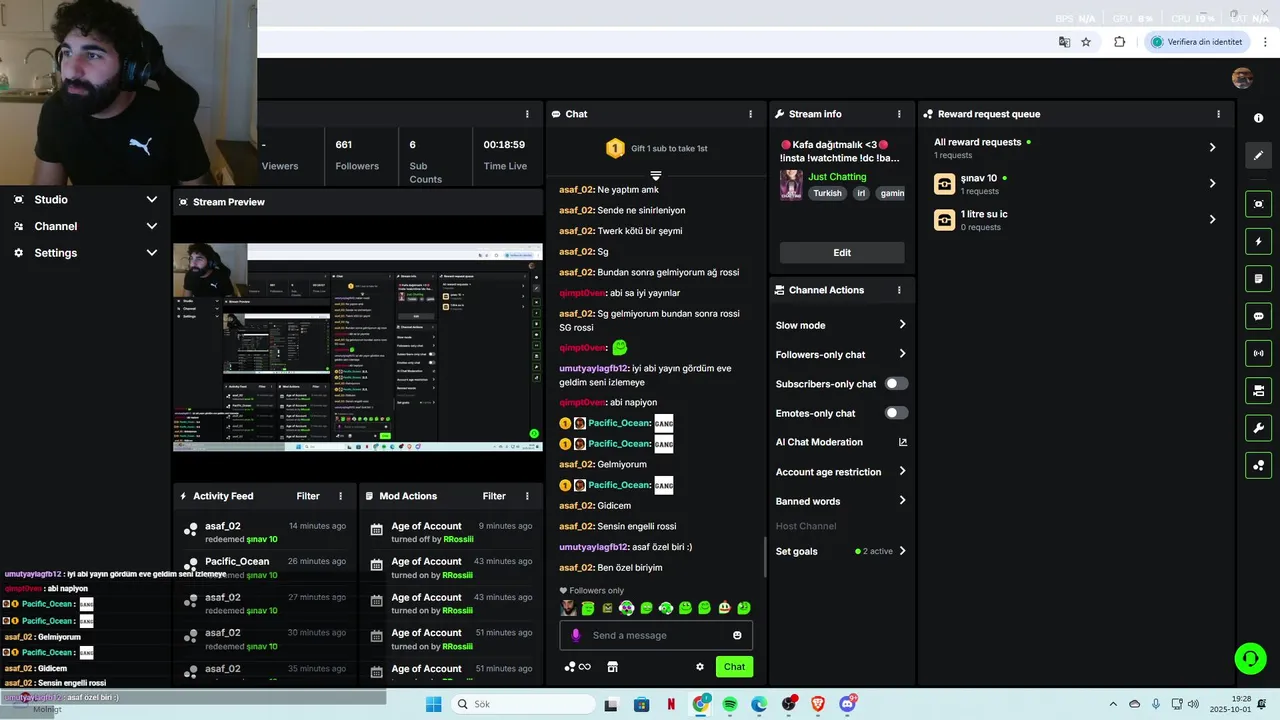This screenshot has height=720, width=1280.
Task: Open the browser extensions puzzle icon
Action: (1119, 42)
